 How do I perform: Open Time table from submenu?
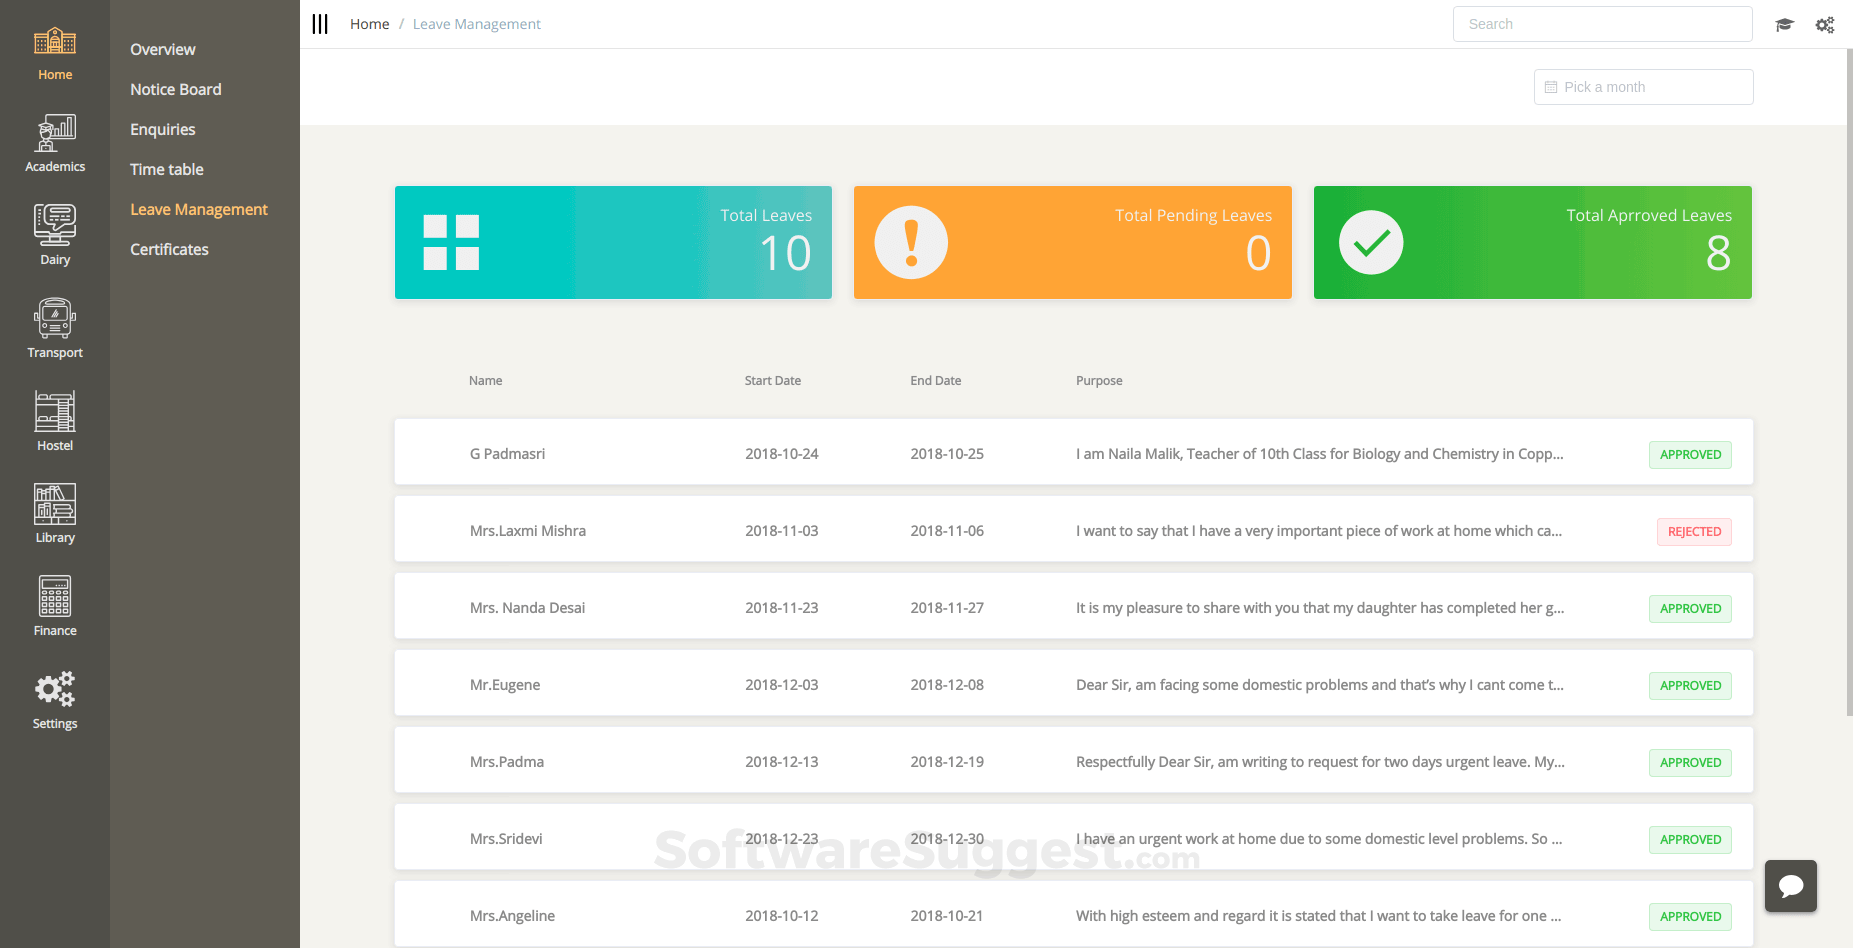(x=167, y=169)
